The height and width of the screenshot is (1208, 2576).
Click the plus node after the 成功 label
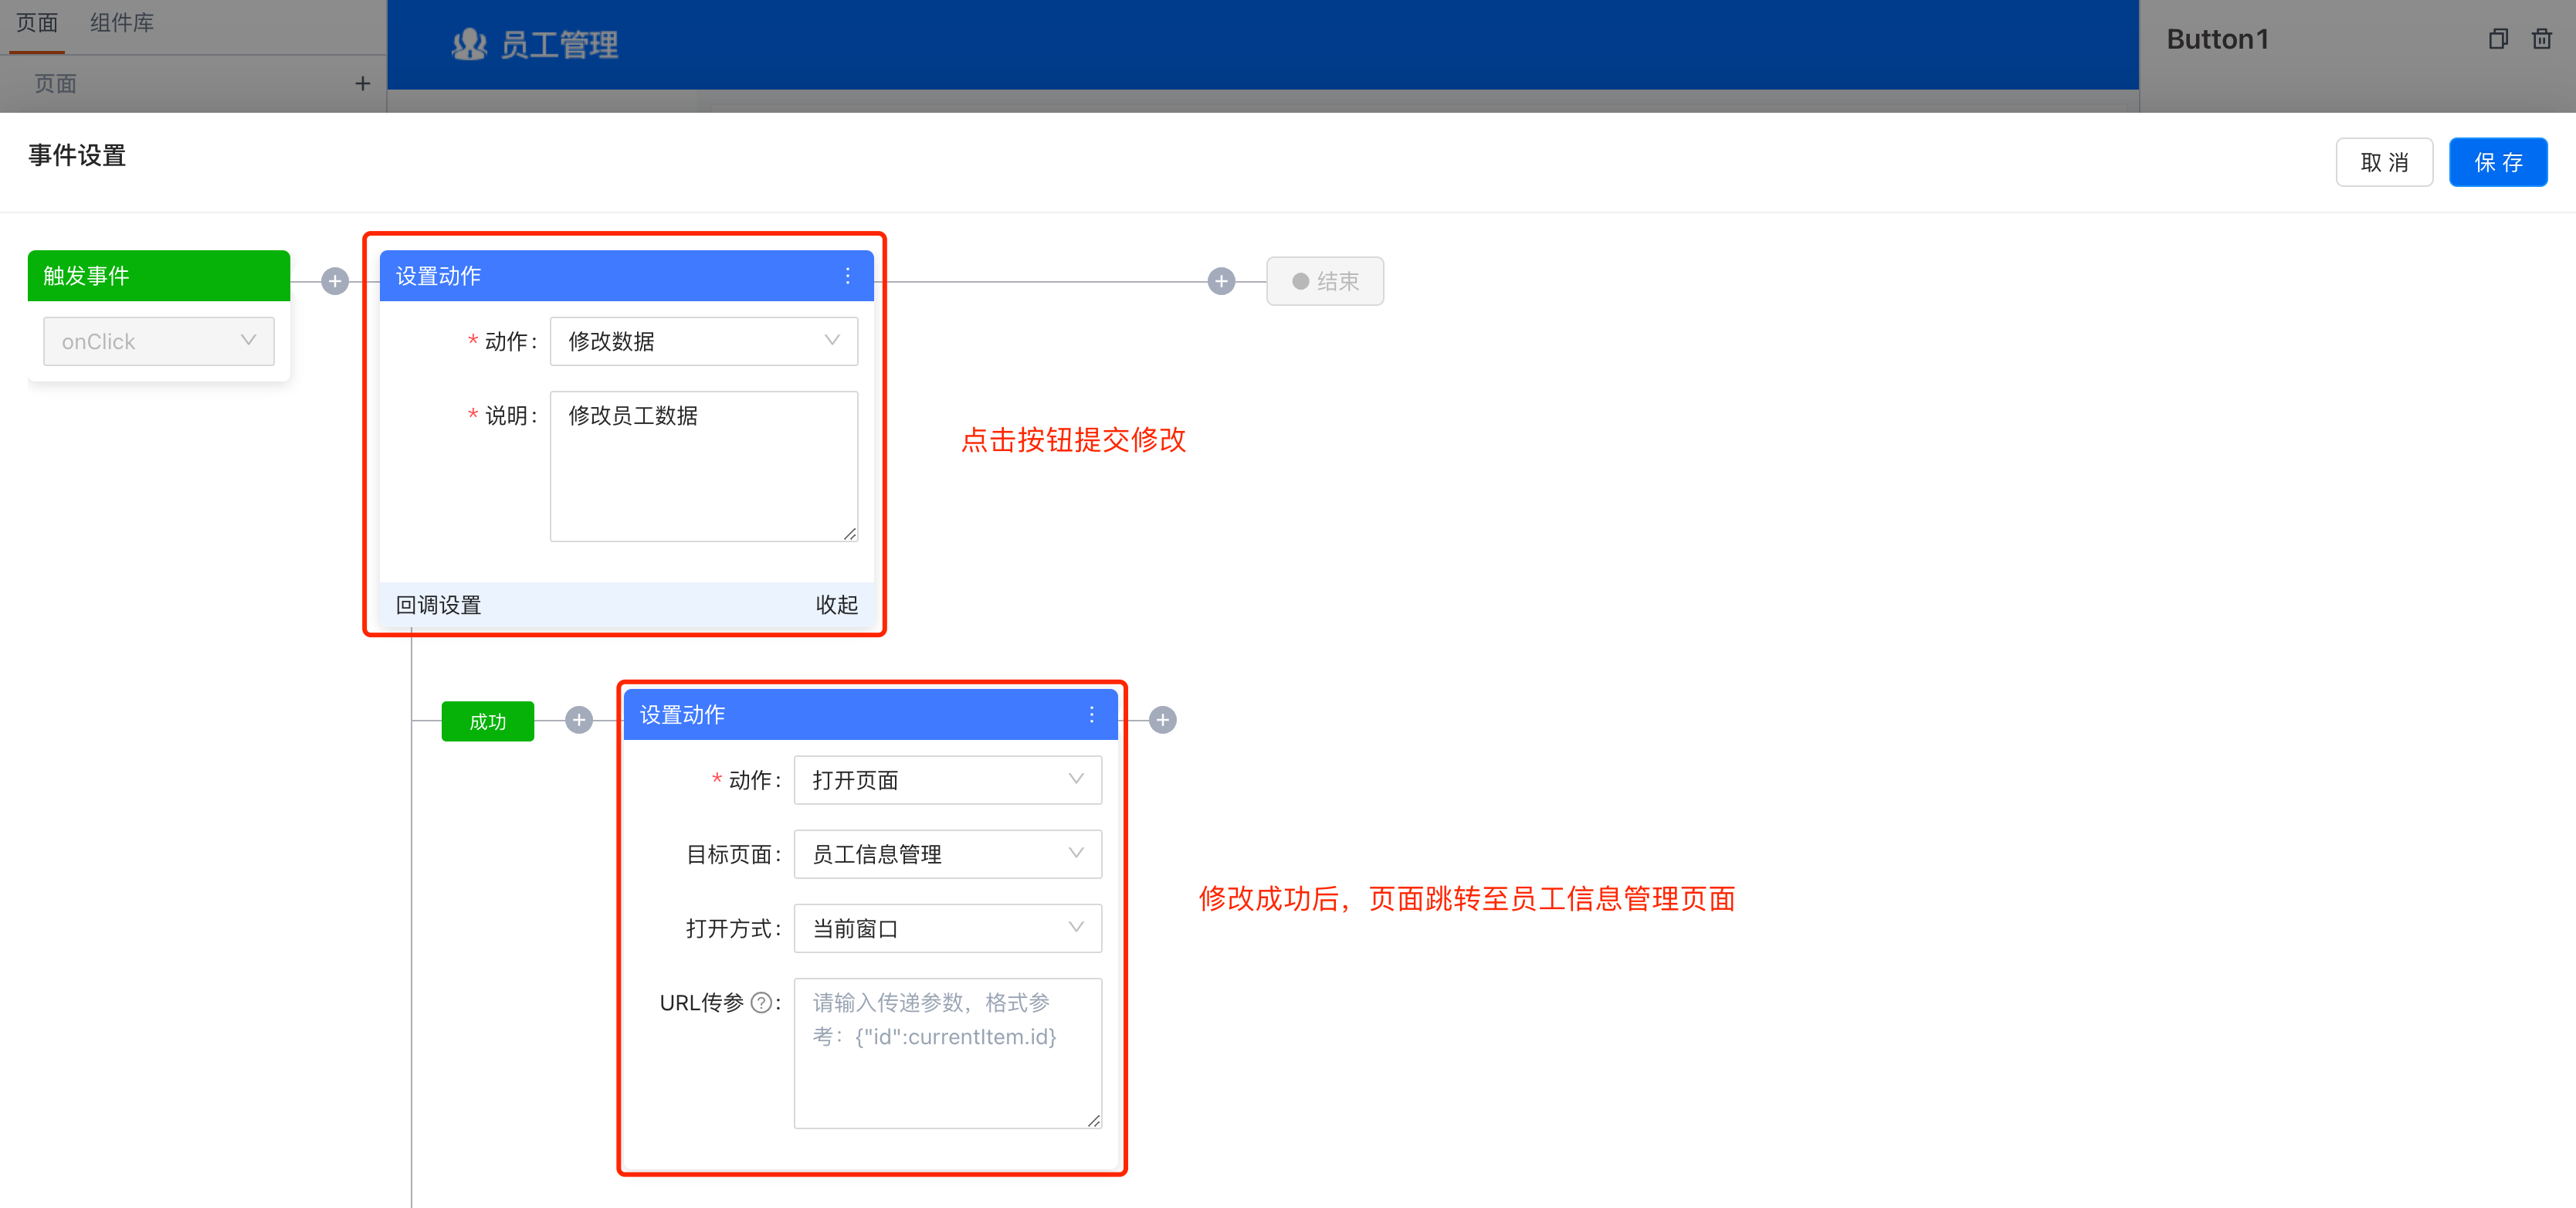[579, 720]
